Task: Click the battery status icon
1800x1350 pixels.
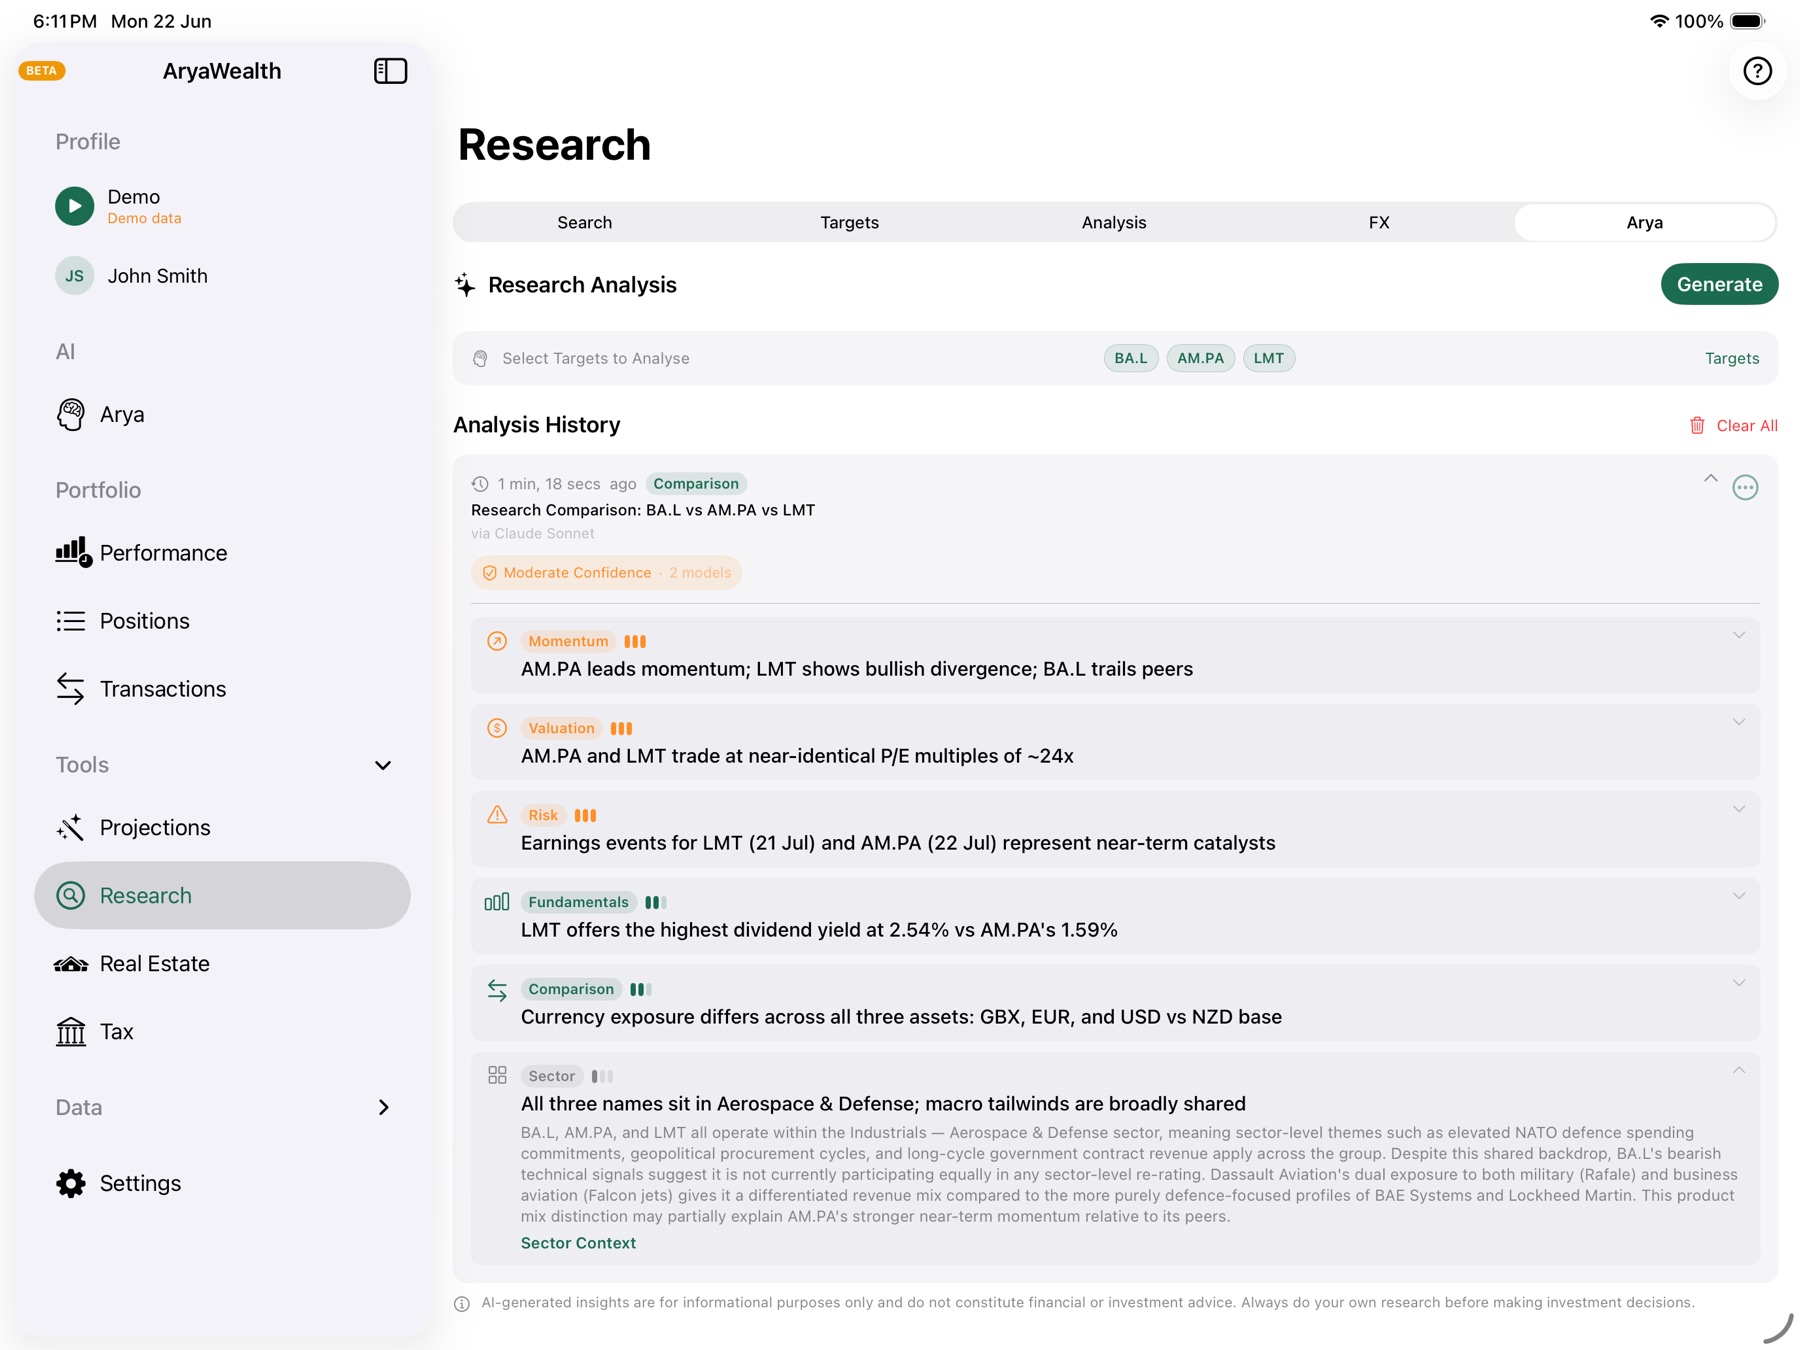Action: tap(1748, 21)
